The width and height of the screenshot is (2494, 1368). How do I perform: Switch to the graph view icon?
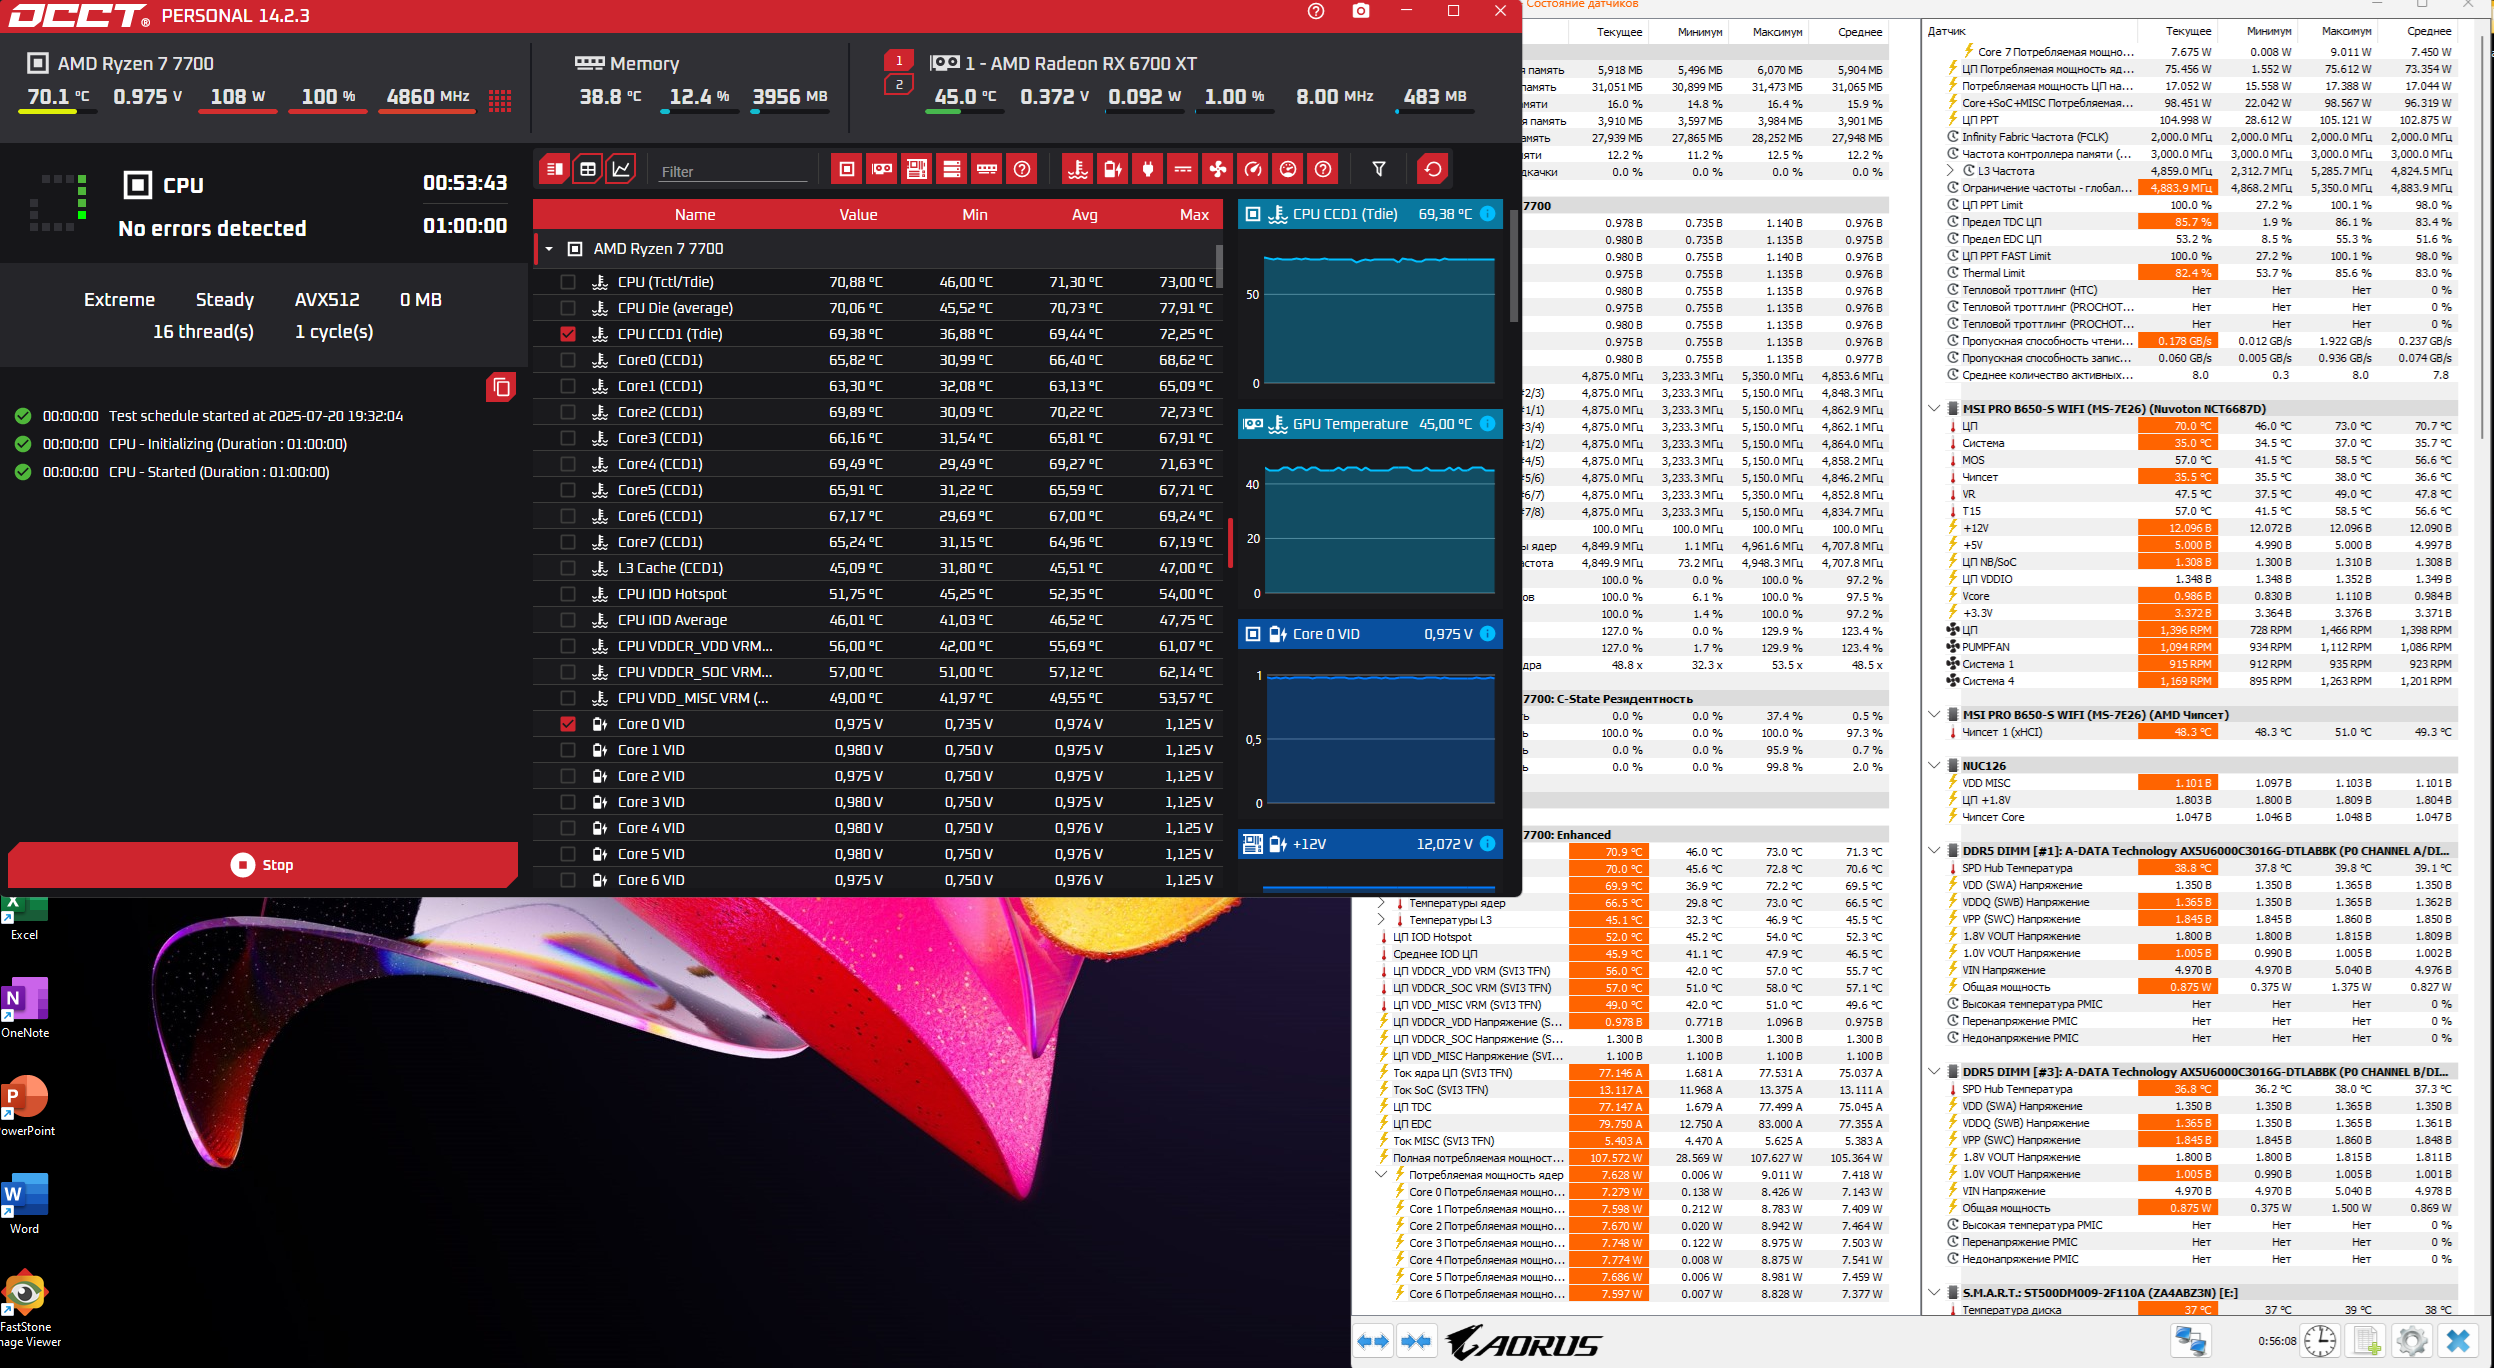(x=621, y=169)
